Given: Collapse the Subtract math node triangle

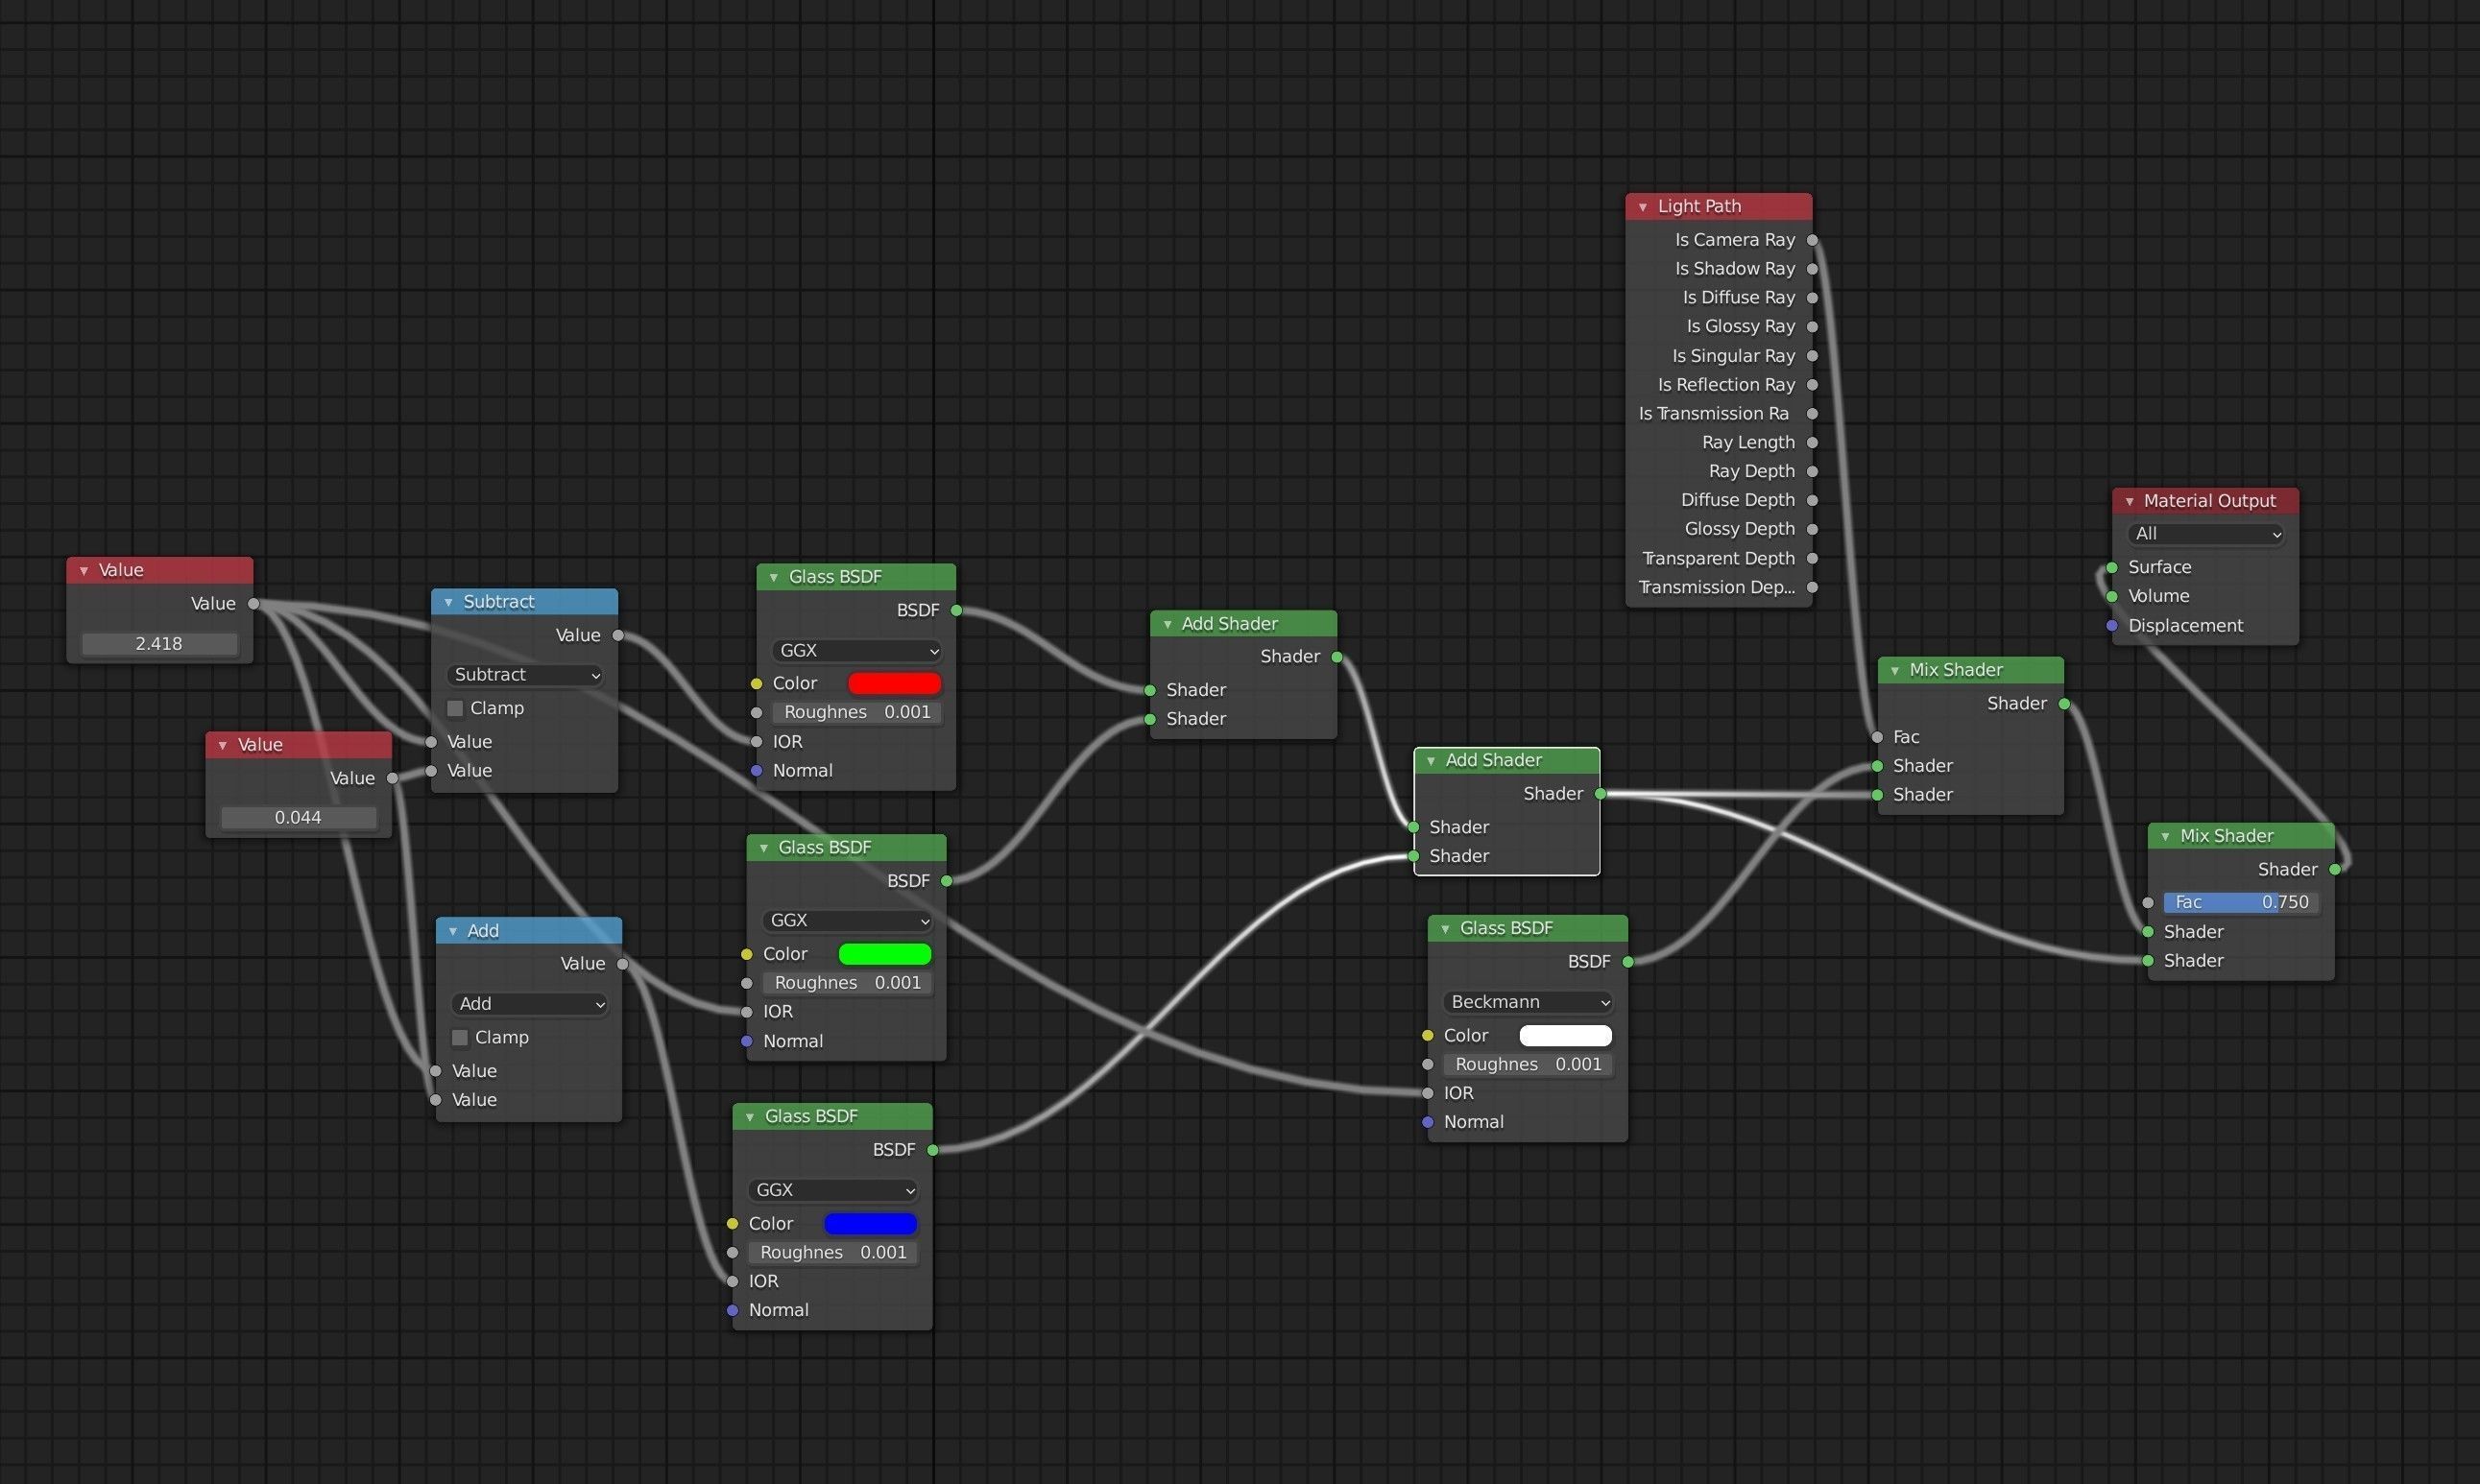Looking at the screenshot, I should point(448,602).
